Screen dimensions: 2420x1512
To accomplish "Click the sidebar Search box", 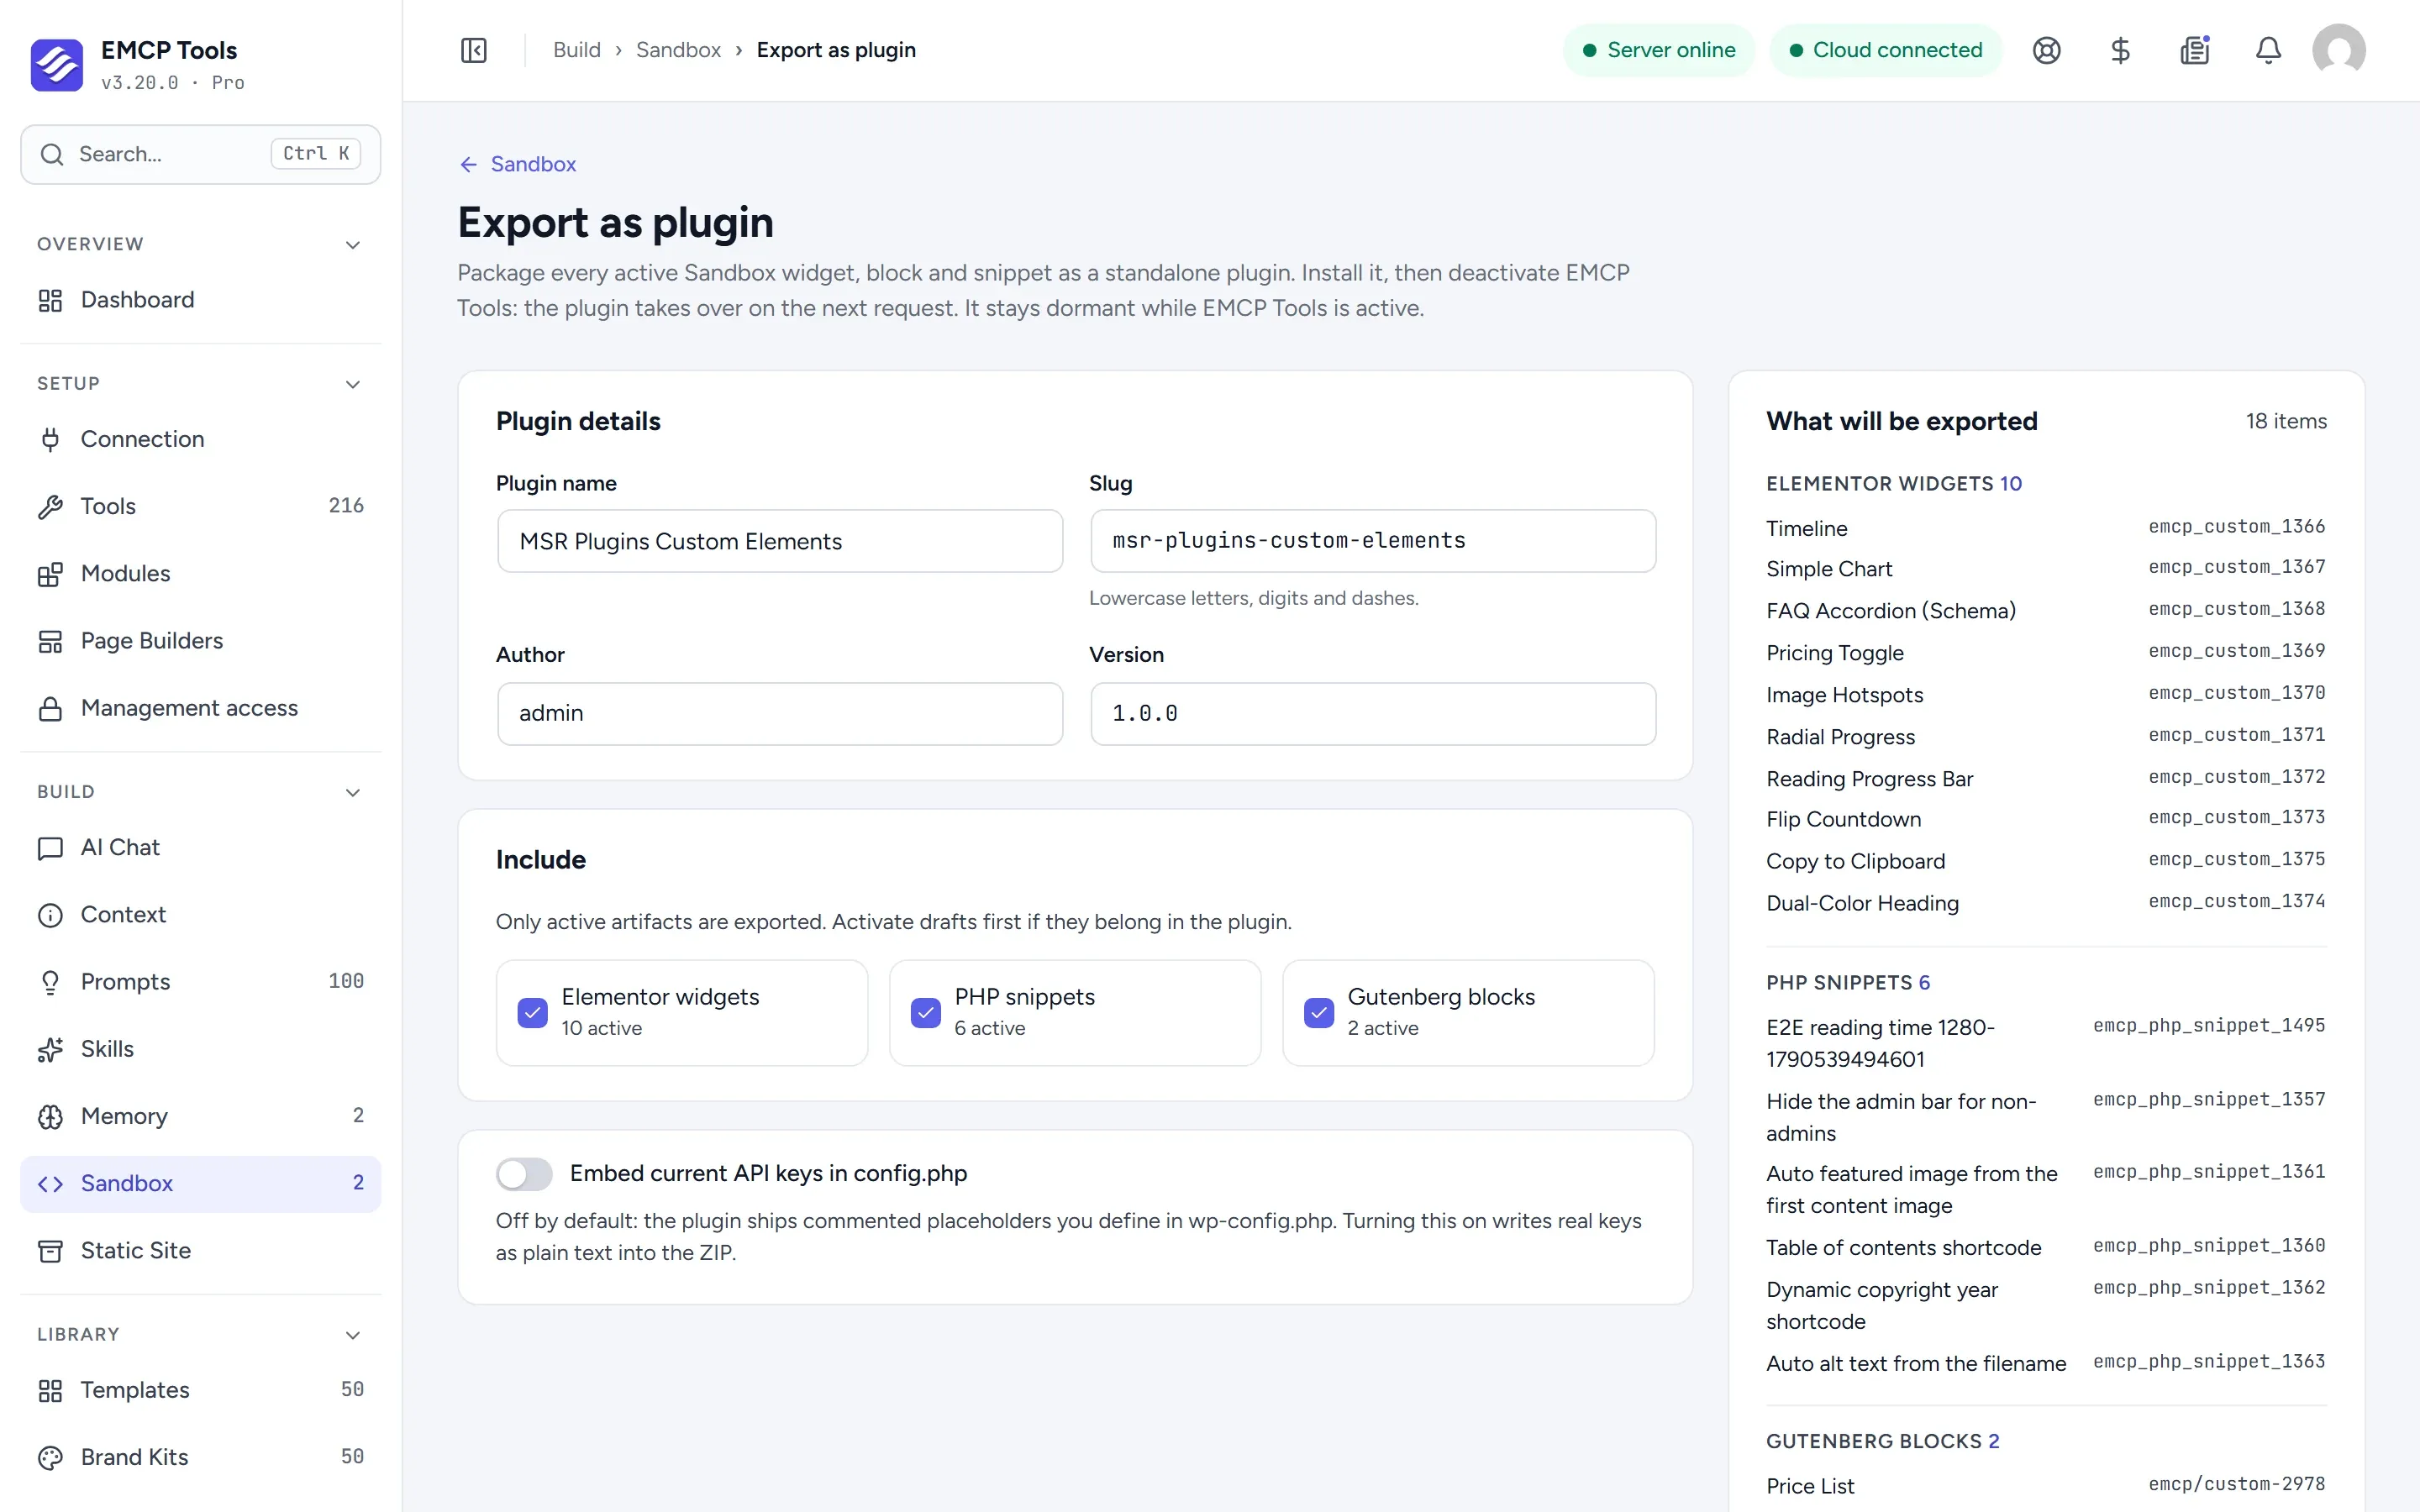I will [200, 154].
